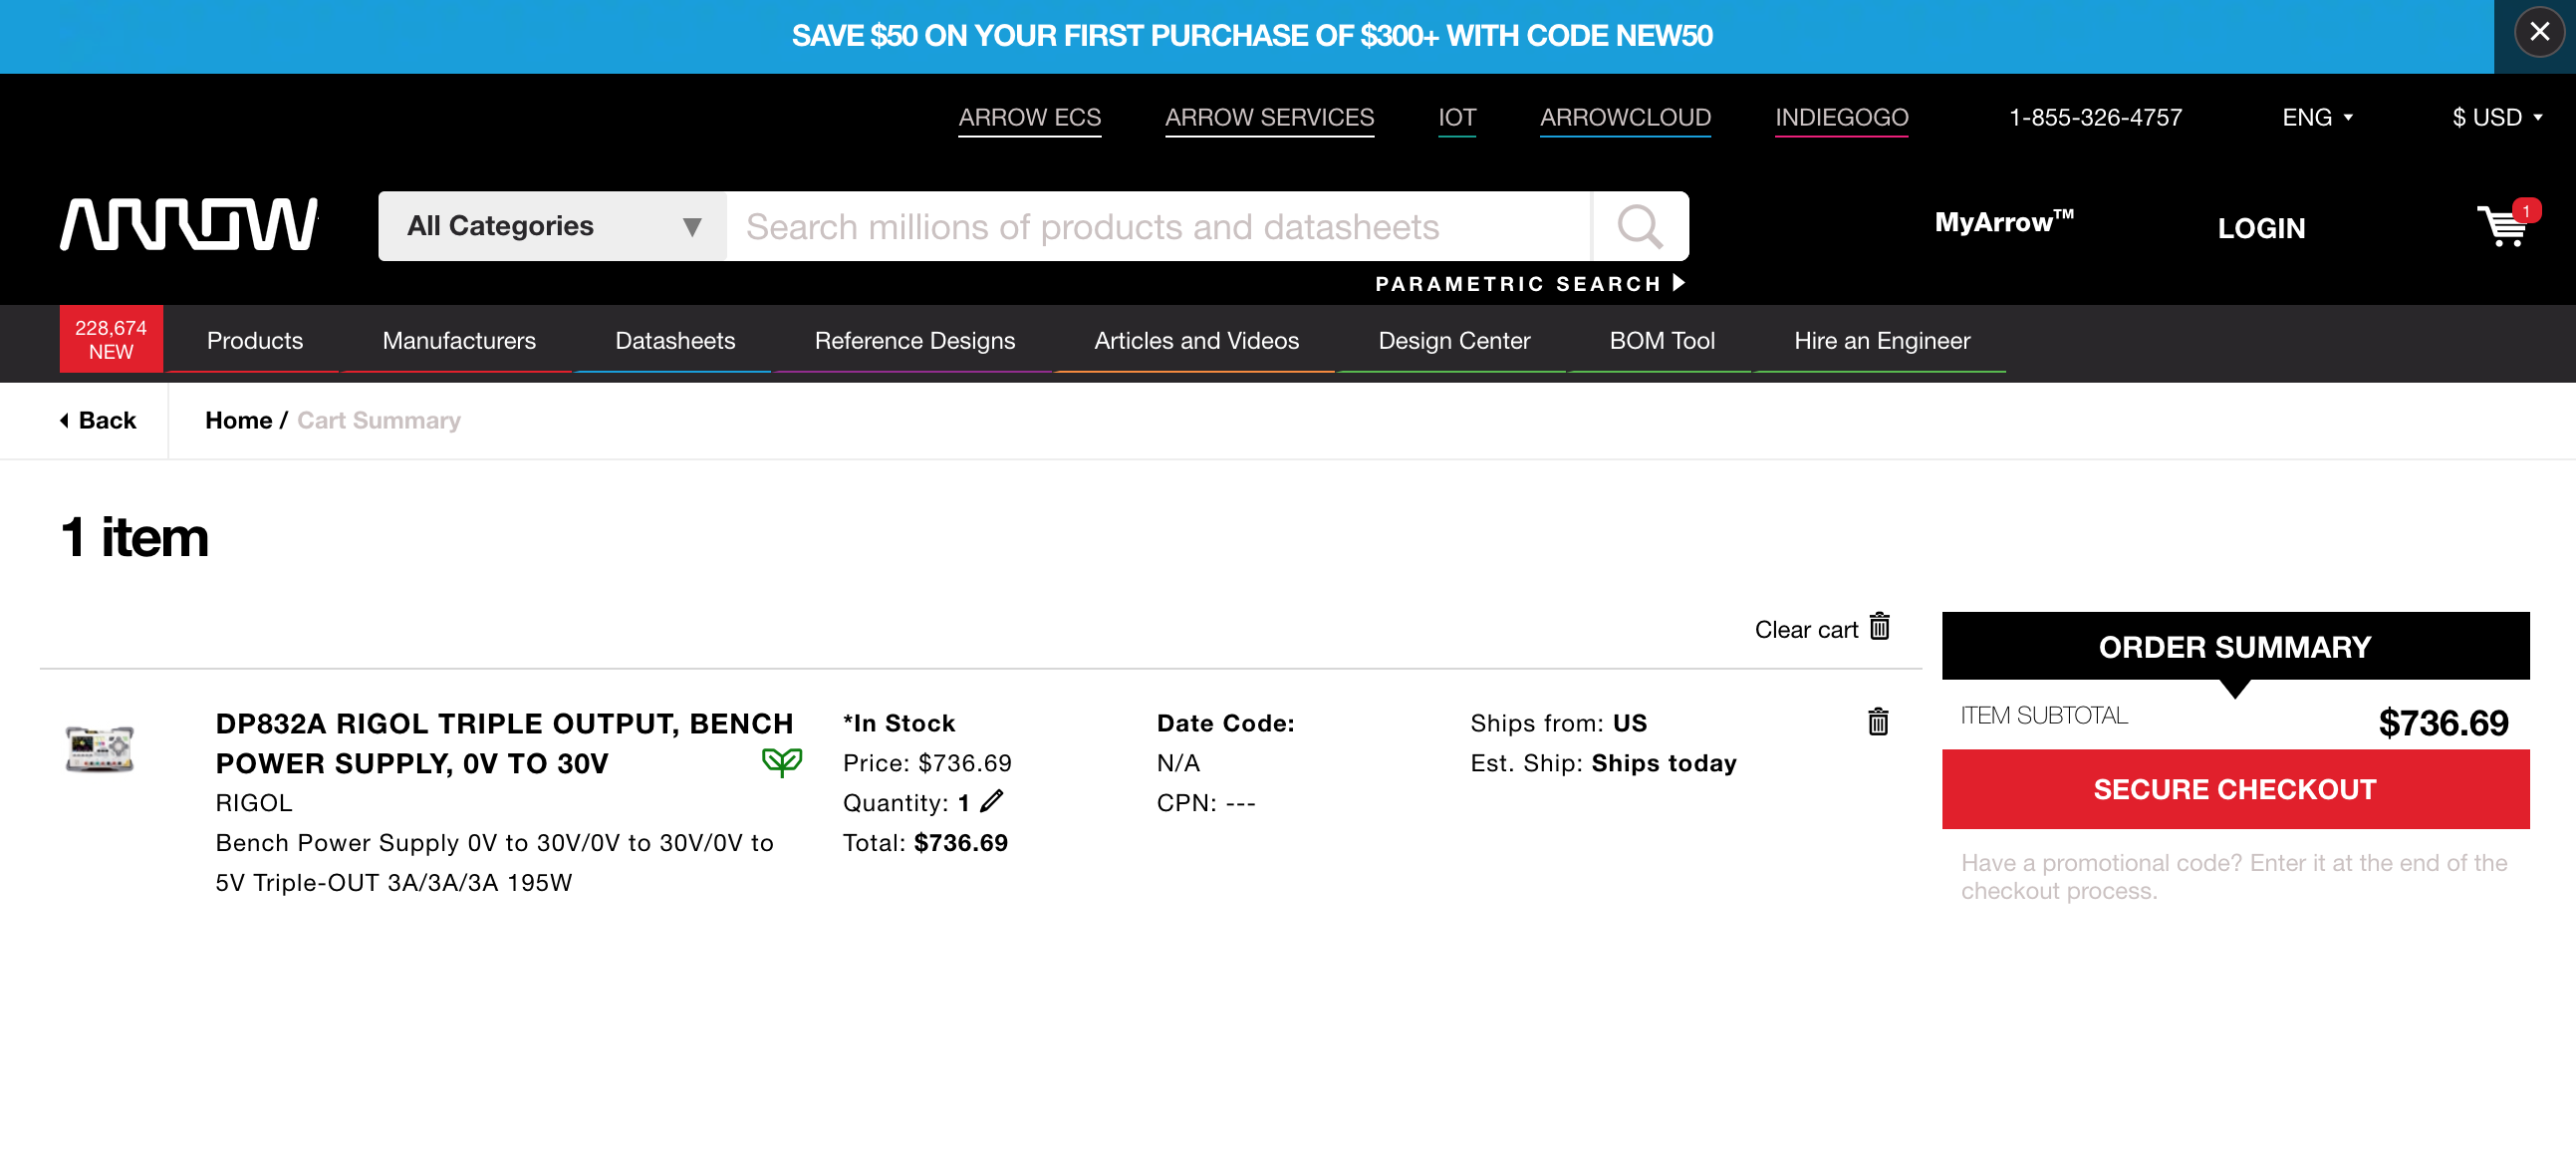Go Back to previous page
The height and width of the screenshot is (1154, 2576).
98,420
